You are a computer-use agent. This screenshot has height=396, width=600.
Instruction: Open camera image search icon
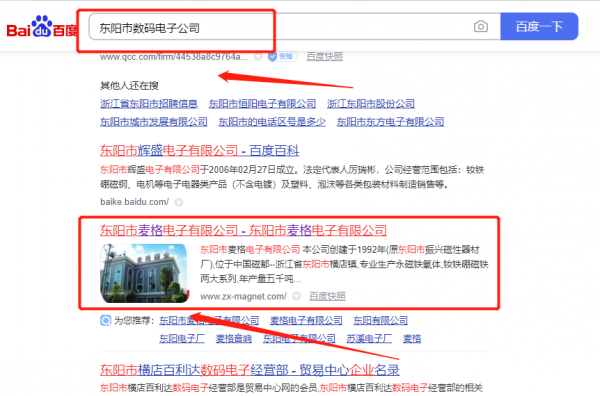click(x=481, y=26)
